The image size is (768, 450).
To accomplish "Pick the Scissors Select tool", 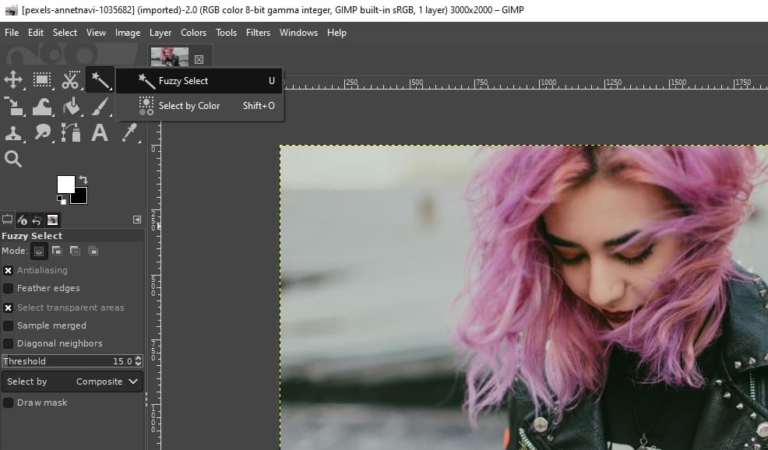I will [70, 80].
